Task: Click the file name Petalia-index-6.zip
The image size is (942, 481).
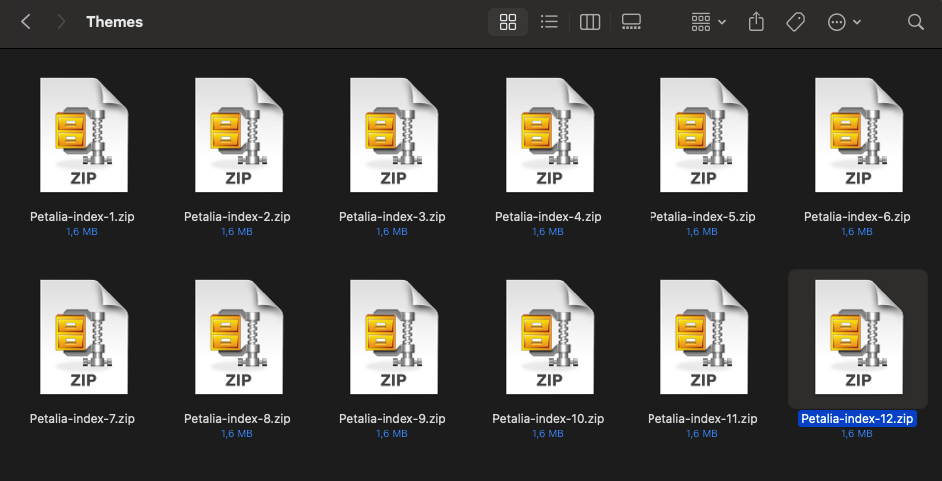Action: pyautogui.click(x=857, y=217)
